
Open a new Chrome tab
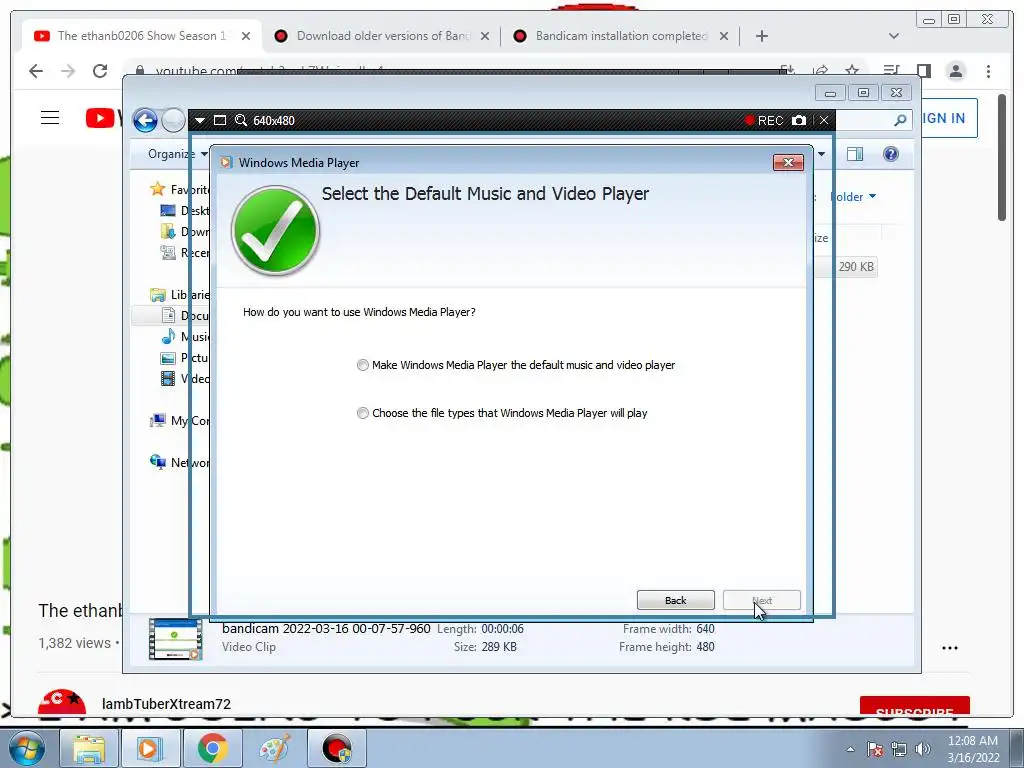click(761, 36)
